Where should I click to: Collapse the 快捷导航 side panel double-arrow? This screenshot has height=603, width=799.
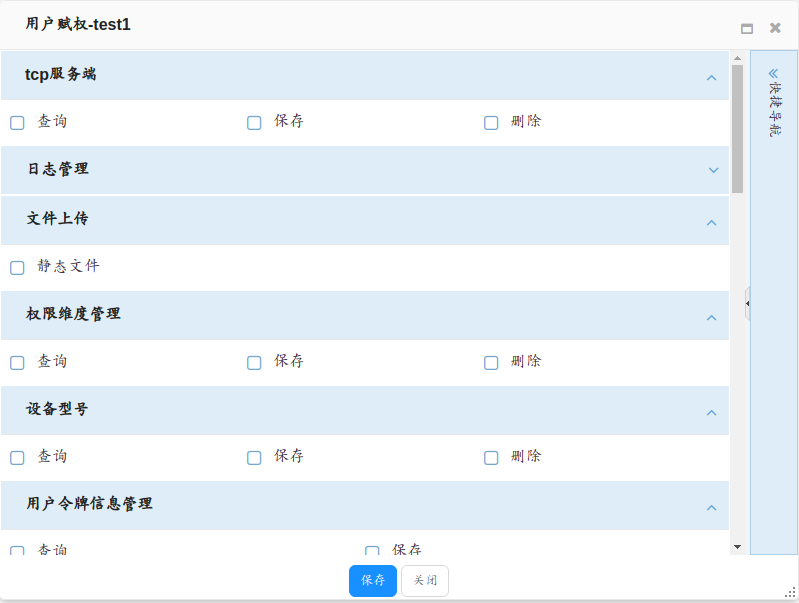coord(773,73)
